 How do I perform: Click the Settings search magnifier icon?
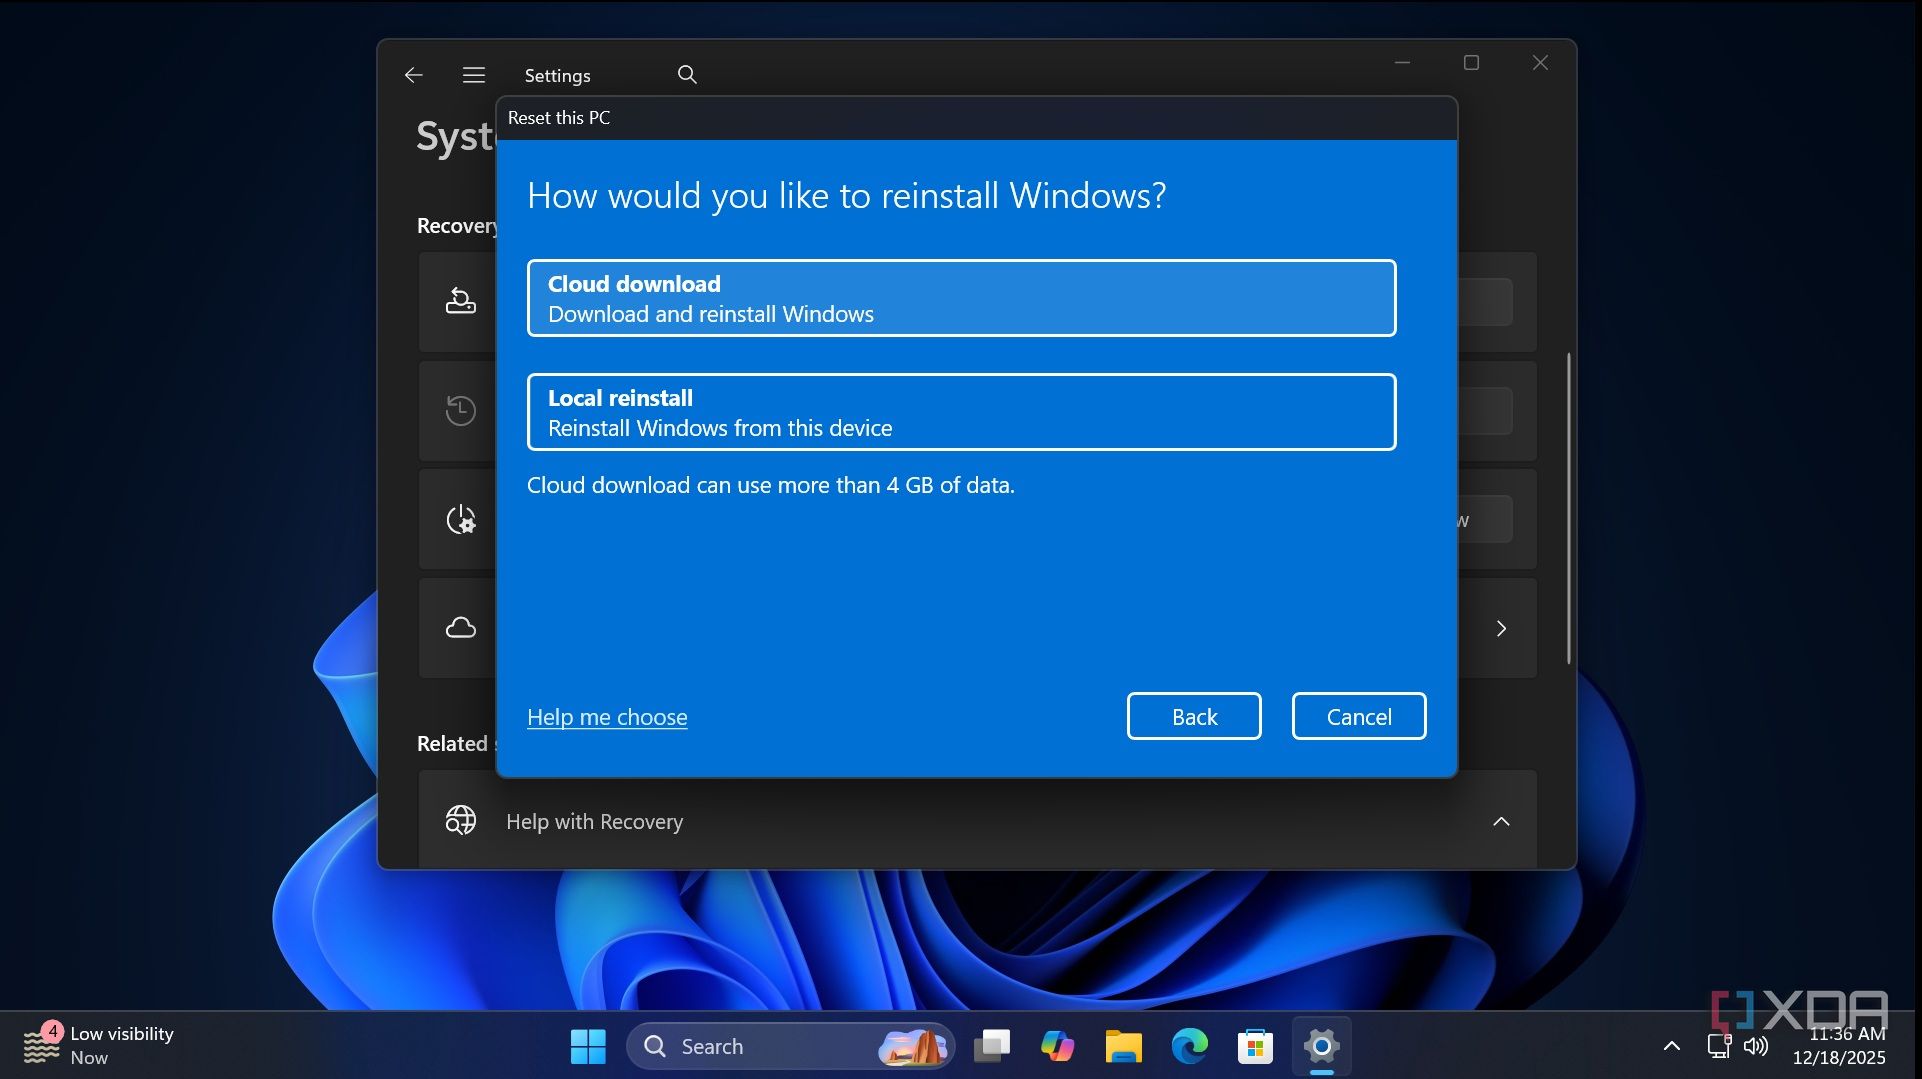click(x=687, y=75)
